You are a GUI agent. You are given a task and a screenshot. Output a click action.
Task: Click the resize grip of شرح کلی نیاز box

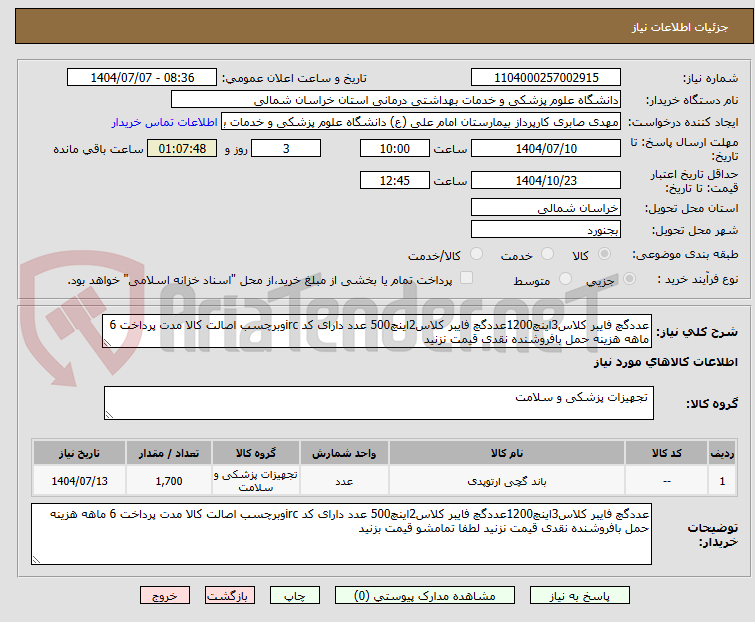[x=107, y=343]
